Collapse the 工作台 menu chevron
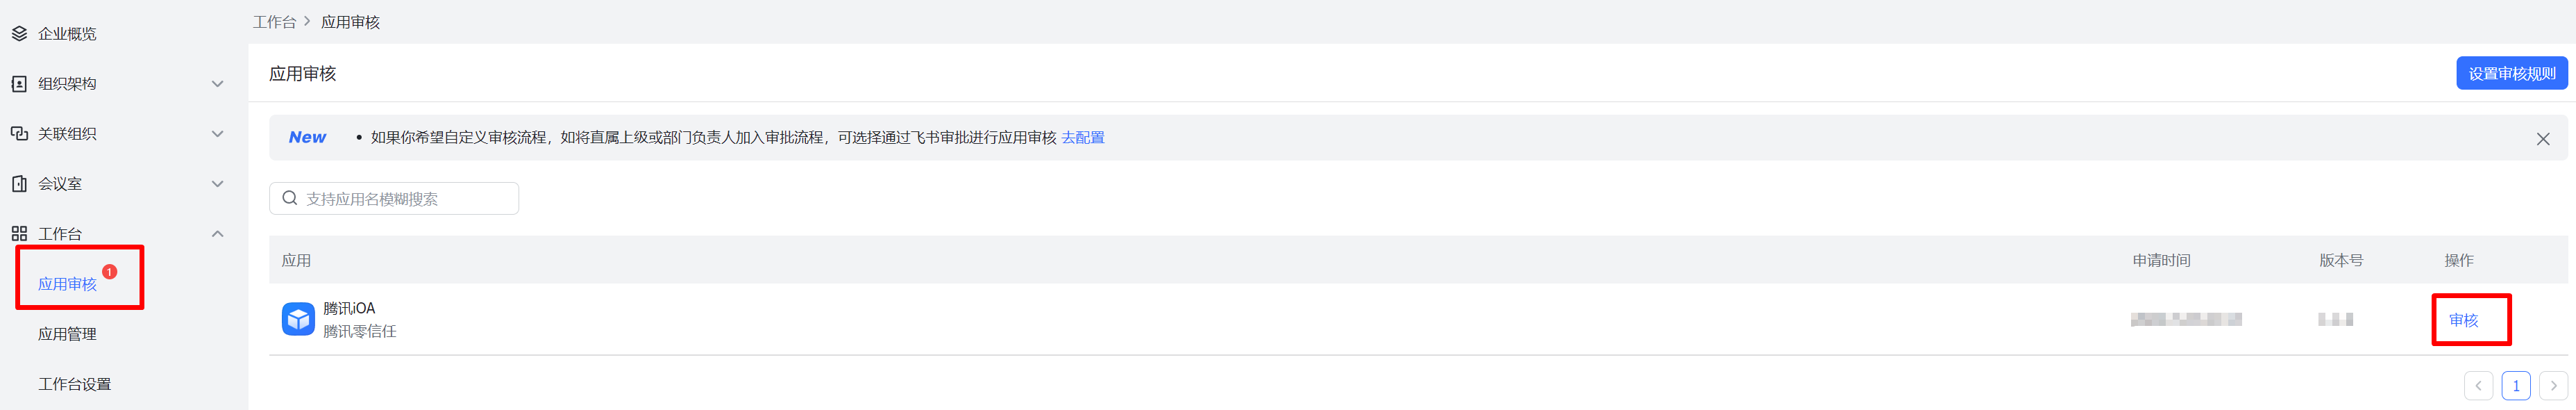The width and height of the screenshot is (2576, 410). [217, 234]
